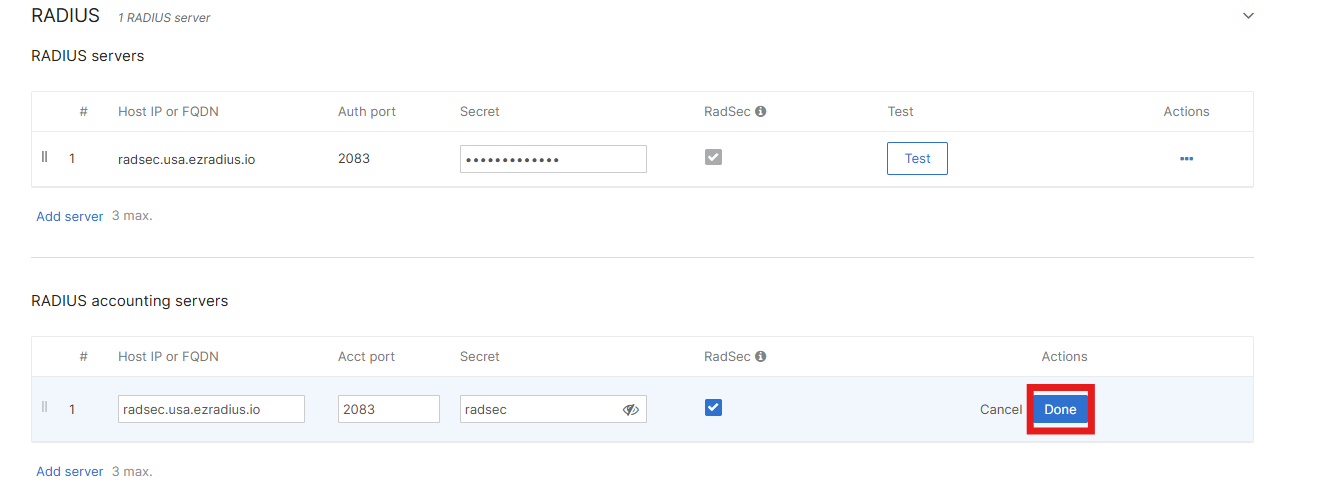Click the '1 RADIUS server' subtitle
The image size is (1336, 488).
(x=164, y=18)
